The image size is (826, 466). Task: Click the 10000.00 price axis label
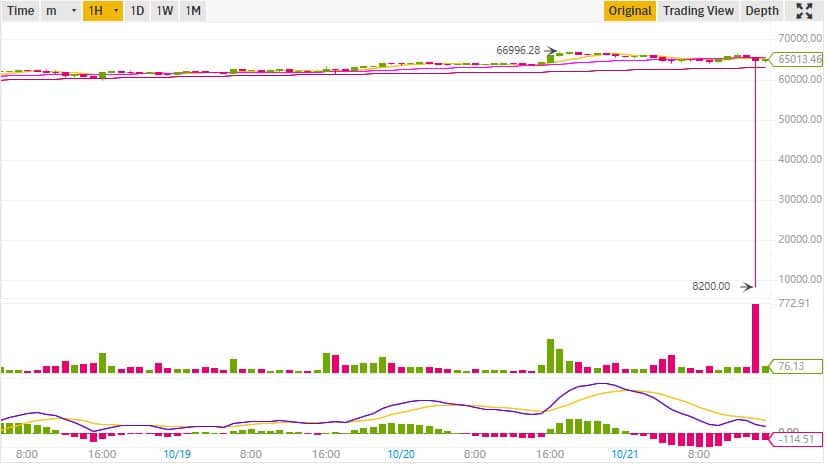800,280
